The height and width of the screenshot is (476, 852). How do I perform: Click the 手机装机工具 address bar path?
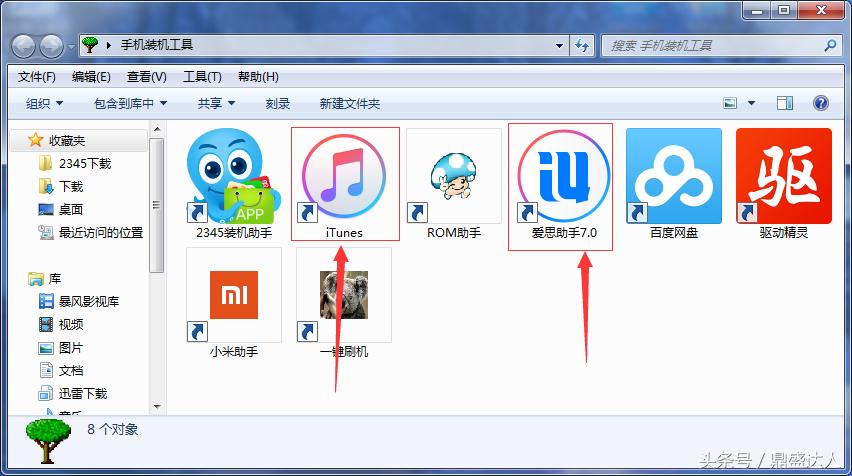tap(157, 45)
